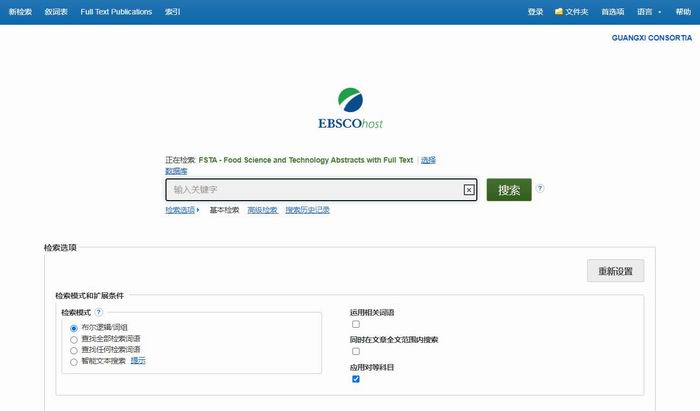Open 高级检索 advanced search link
Screen dimensions: 700x411
click(x=262, y=210)
